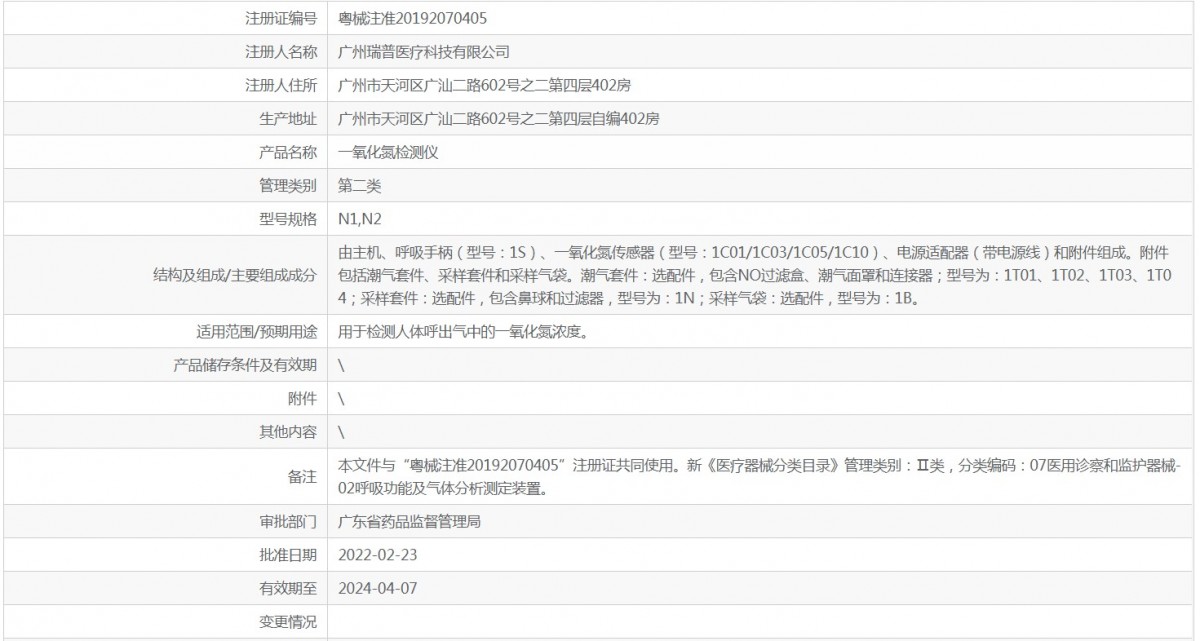The image size is (1200, 641).
Task: Click the 注册人住所 label
Action: coord(281,85)
